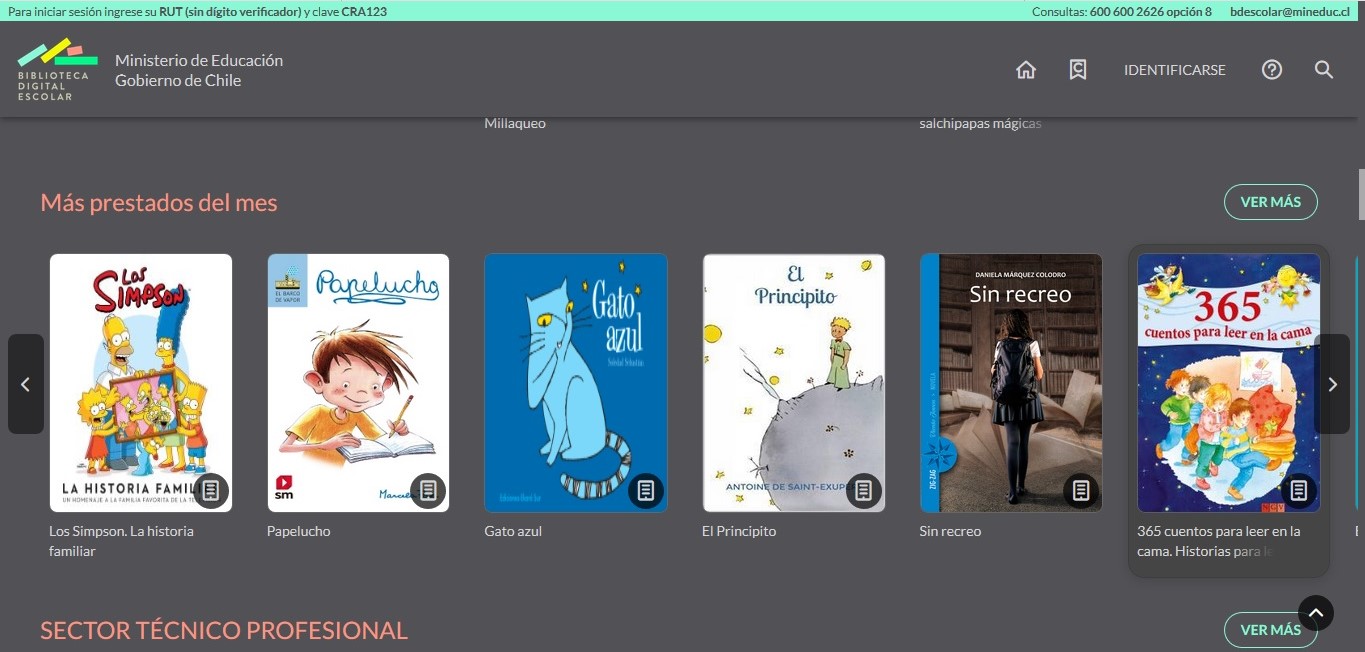The image size is (1365, 652).
Task: Show next books with right carousel arrow
Action: 1332,384
